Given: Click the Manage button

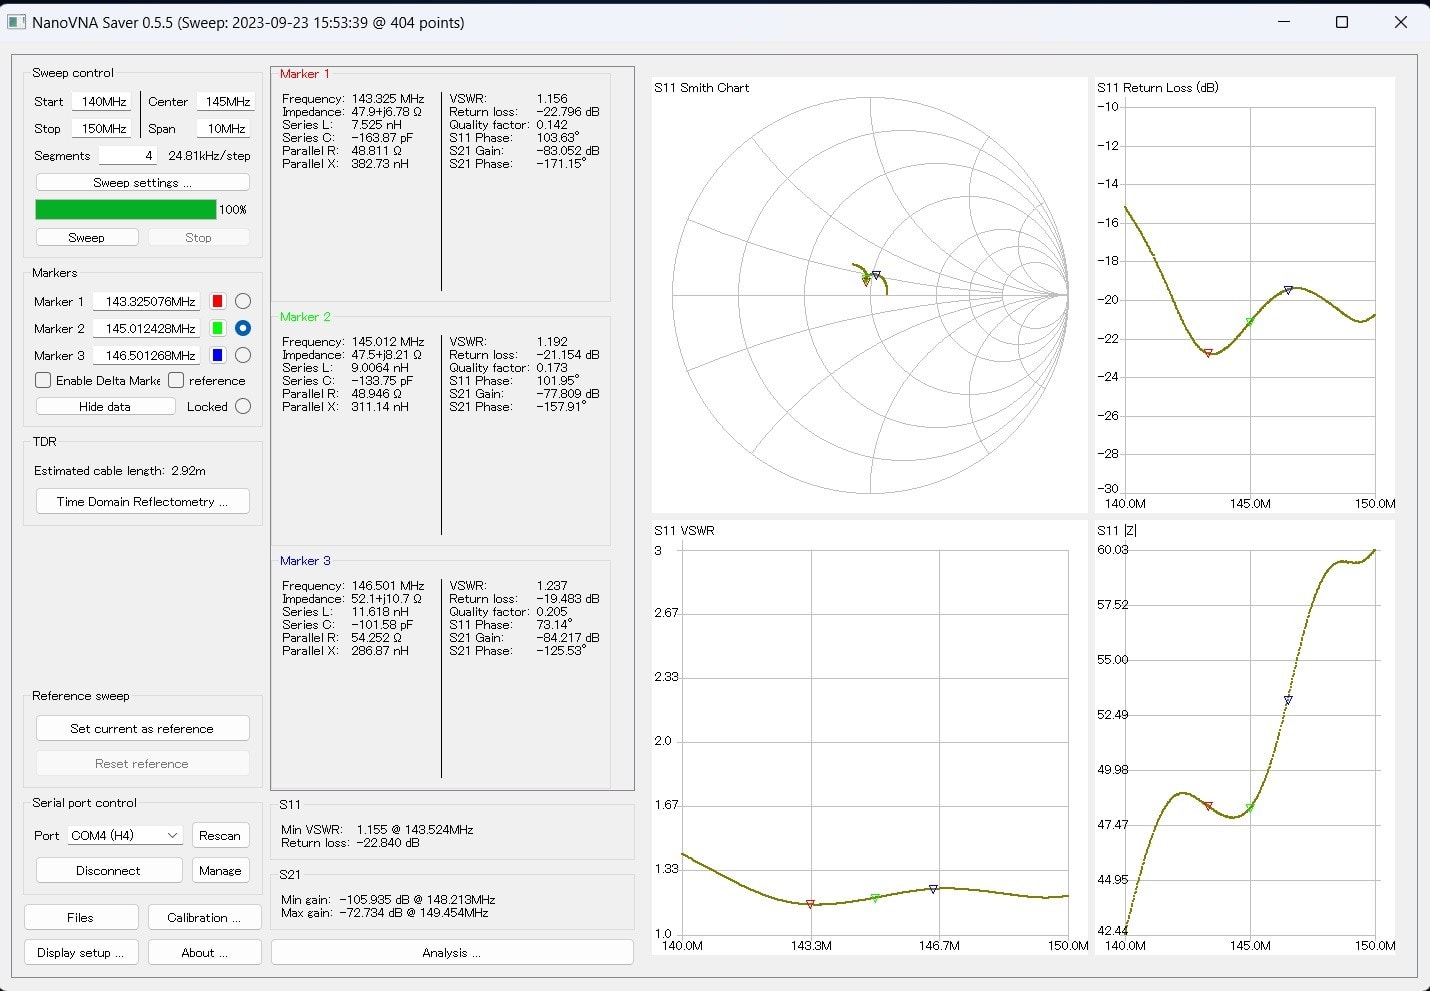Looking at the screenshot, I should coord(220,870).
